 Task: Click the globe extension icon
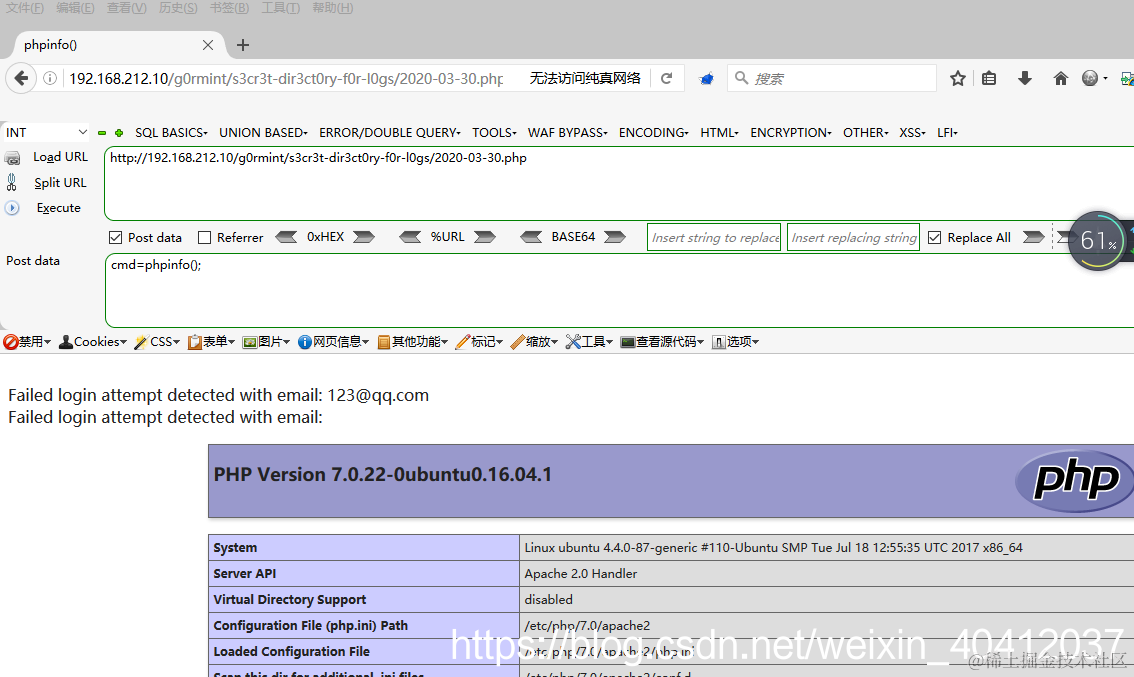click(x=1091, y=78)
